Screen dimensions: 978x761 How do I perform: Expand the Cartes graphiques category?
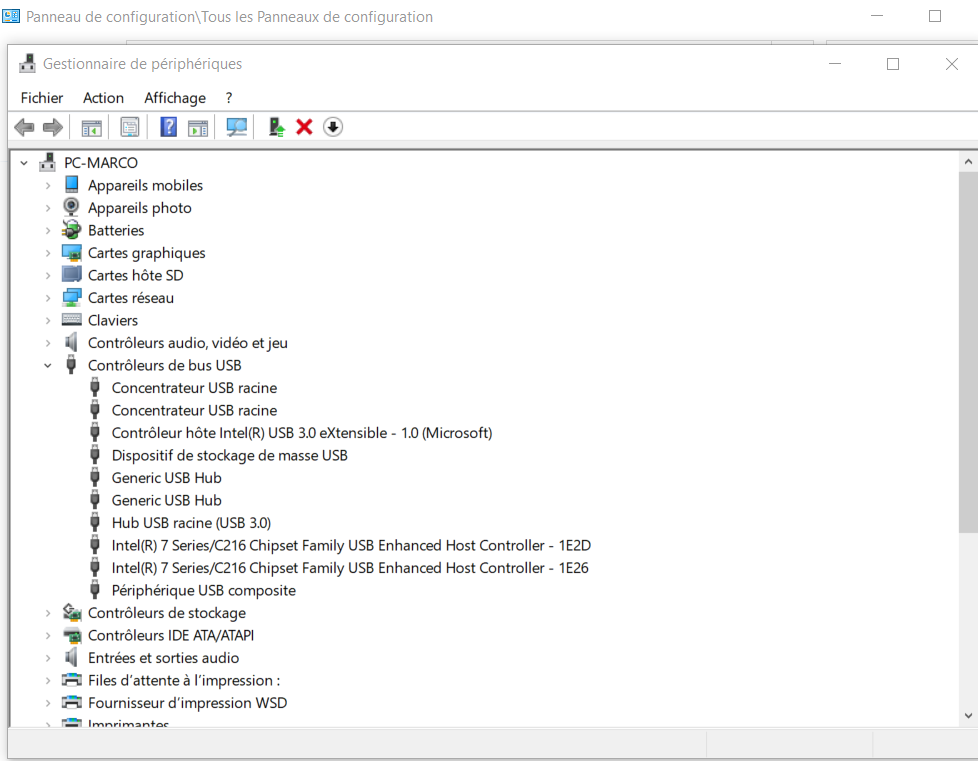[x=48, y=253]
